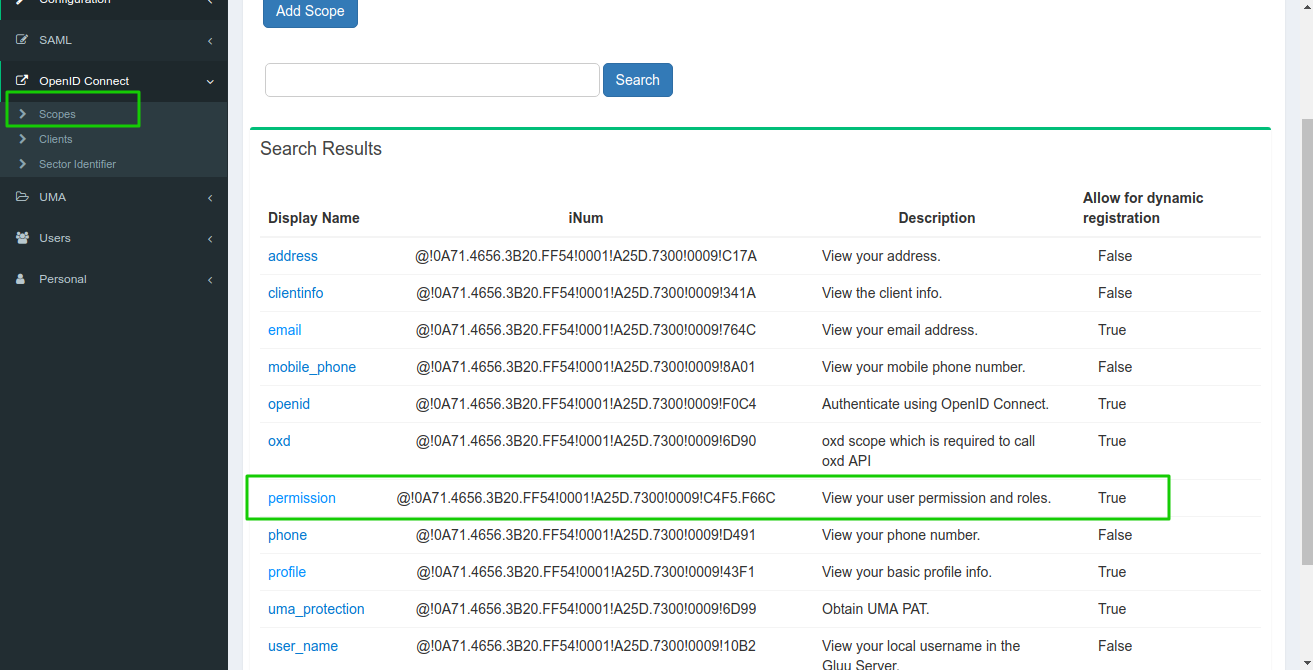Viewport: 1313px width, 670px height.
Task: Click the description 'View your email address.'
Action: 900,330
